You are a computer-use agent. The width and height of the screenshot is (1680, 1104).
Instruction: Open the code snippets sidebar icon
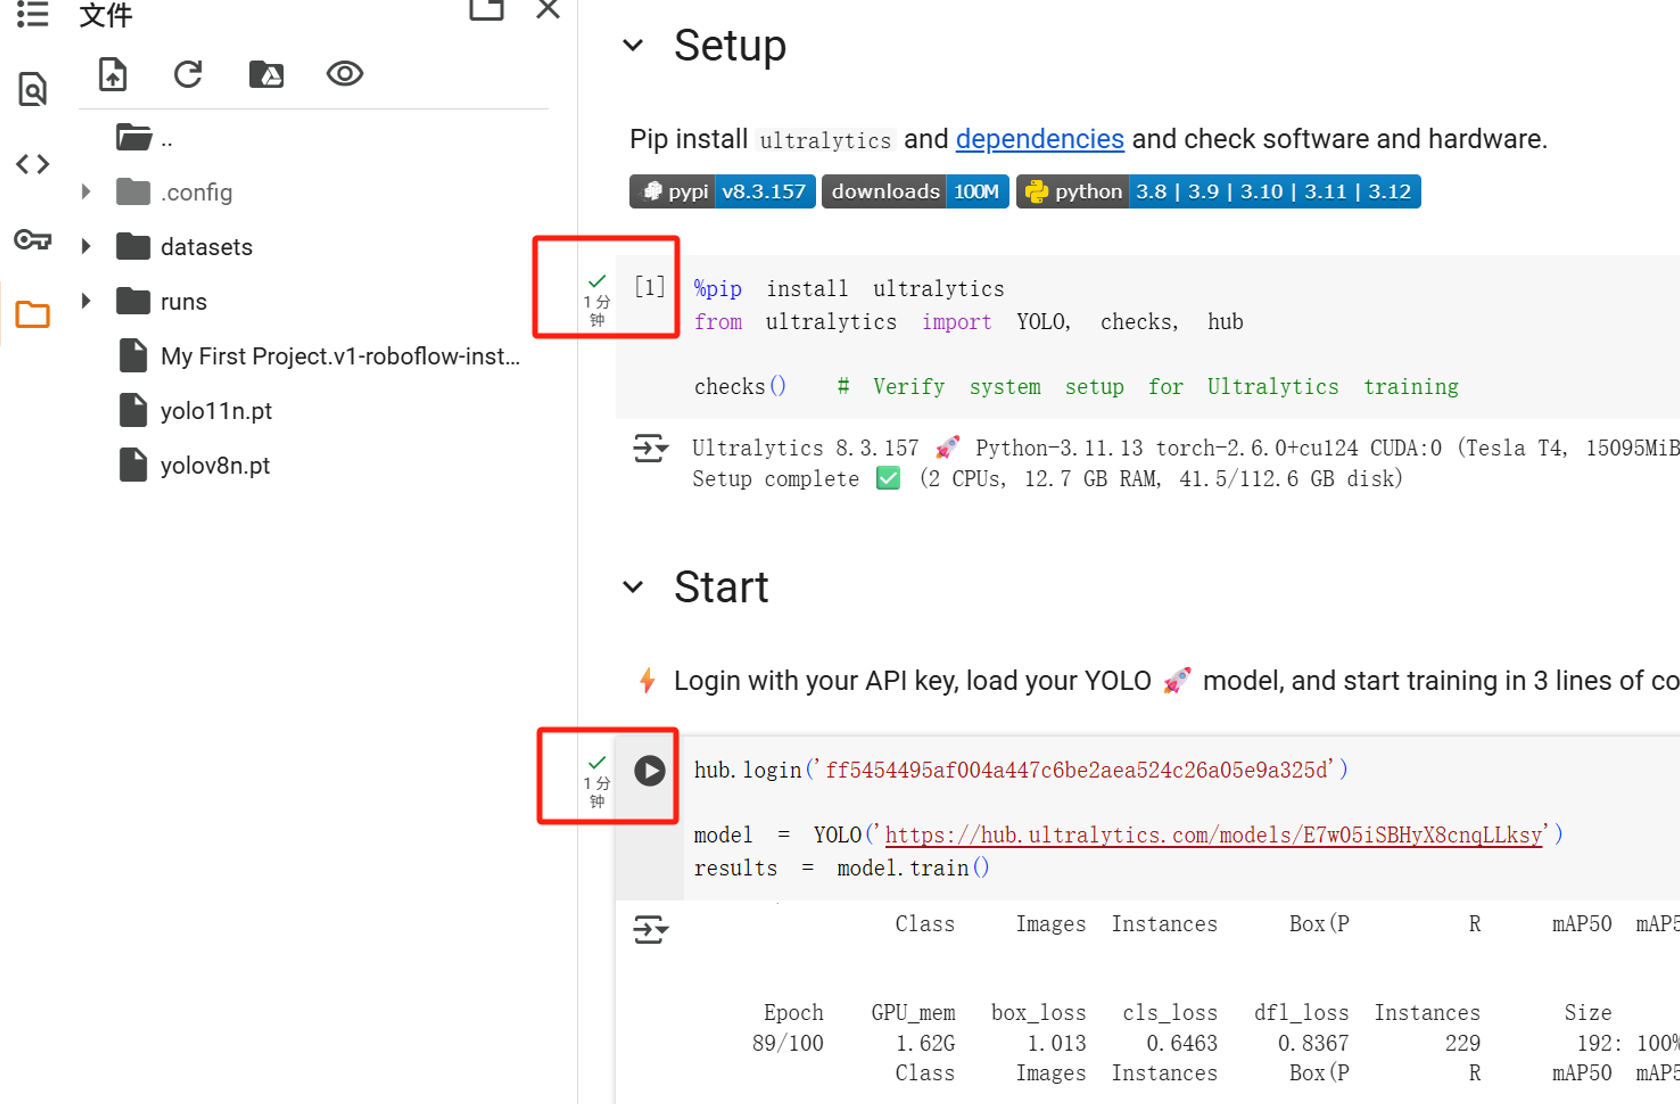point(32,163)
